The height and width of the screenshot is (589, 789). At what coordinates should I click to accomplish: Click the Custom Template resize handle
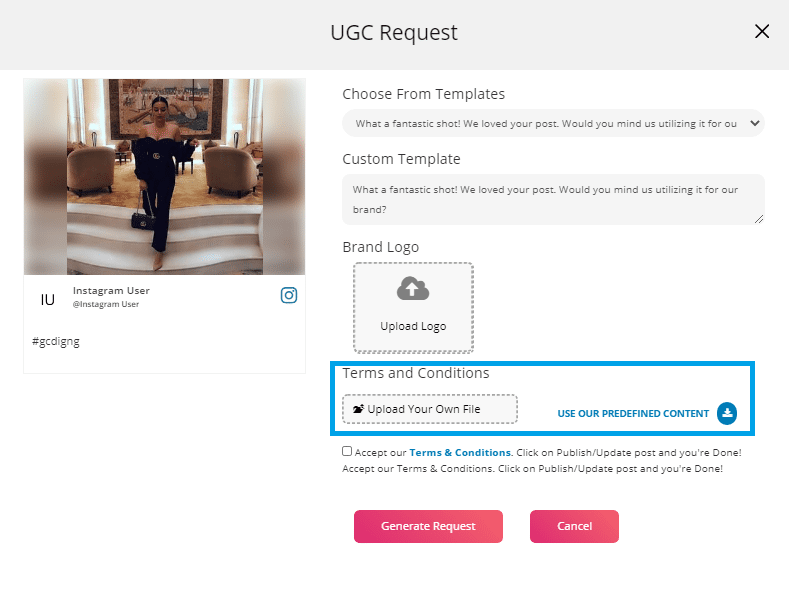click(x=759, y=219)
